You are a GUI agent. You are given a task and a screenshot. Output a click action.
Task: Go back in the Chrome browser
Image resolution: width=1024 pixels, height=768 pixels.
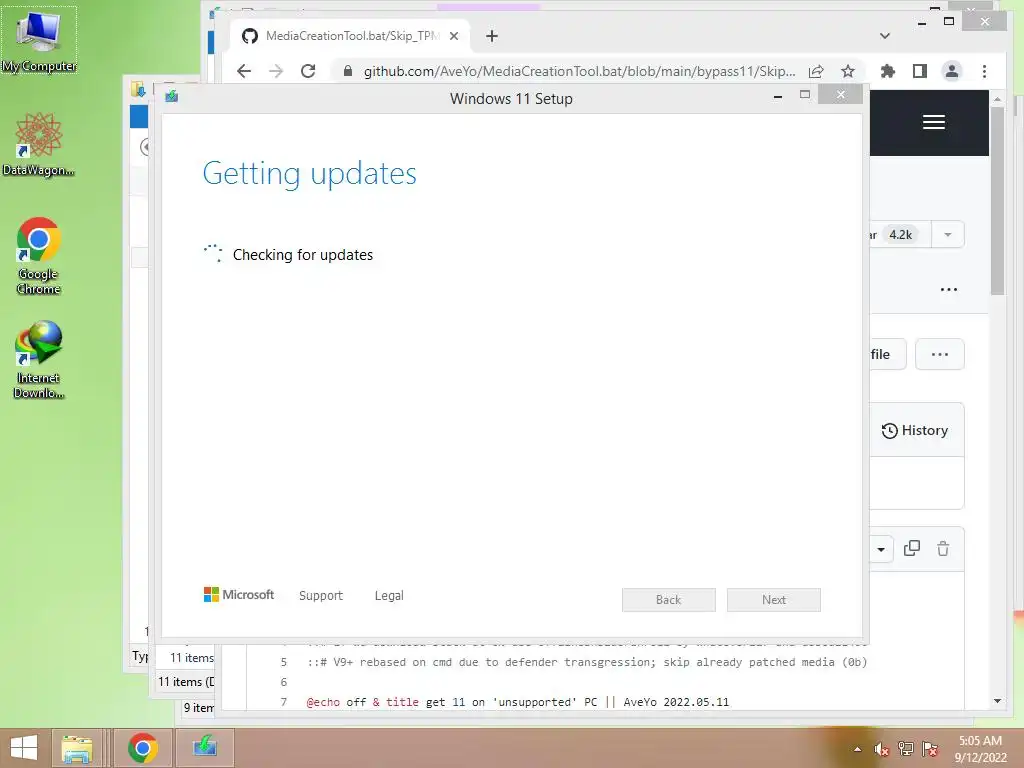244,71
